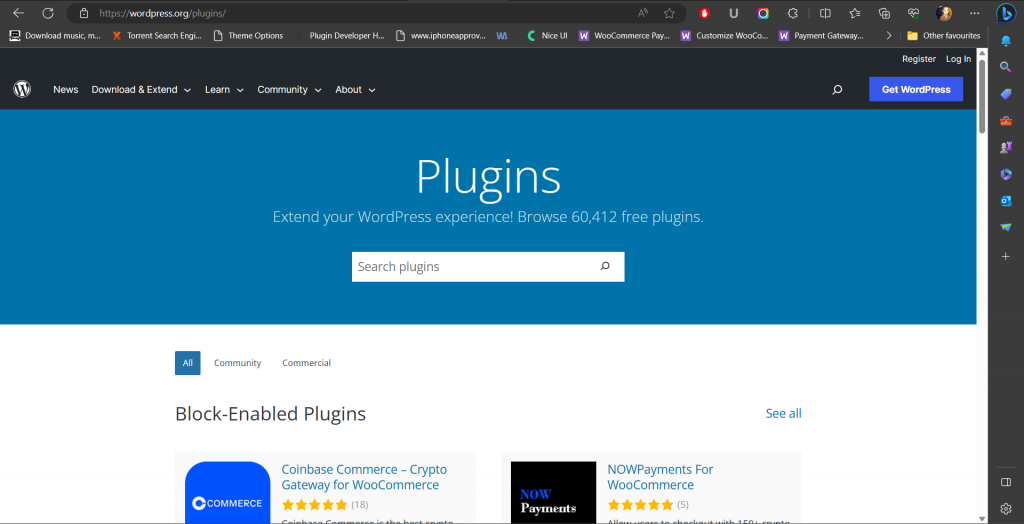1024x524 pixels.
Task: Open the Theme Options bookmark
Action: click(x=248, y=36)
